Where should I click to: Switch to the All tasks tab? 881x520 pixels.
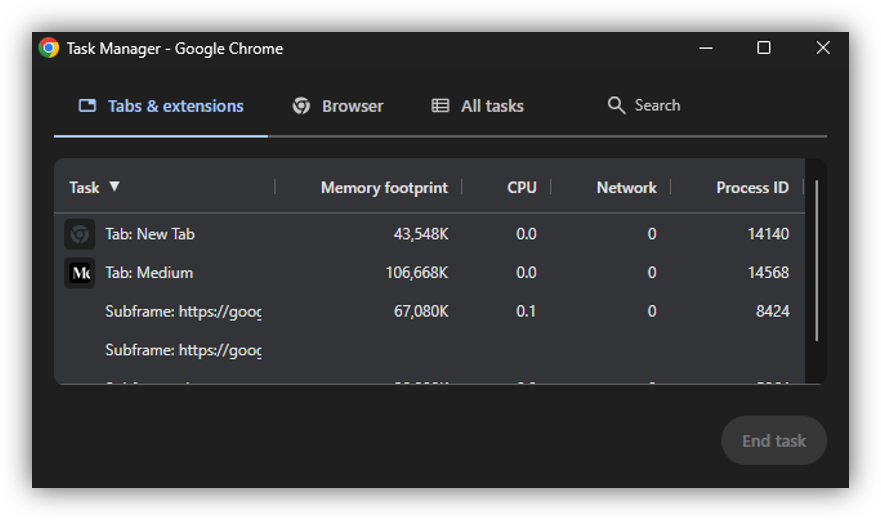[477, 106]
